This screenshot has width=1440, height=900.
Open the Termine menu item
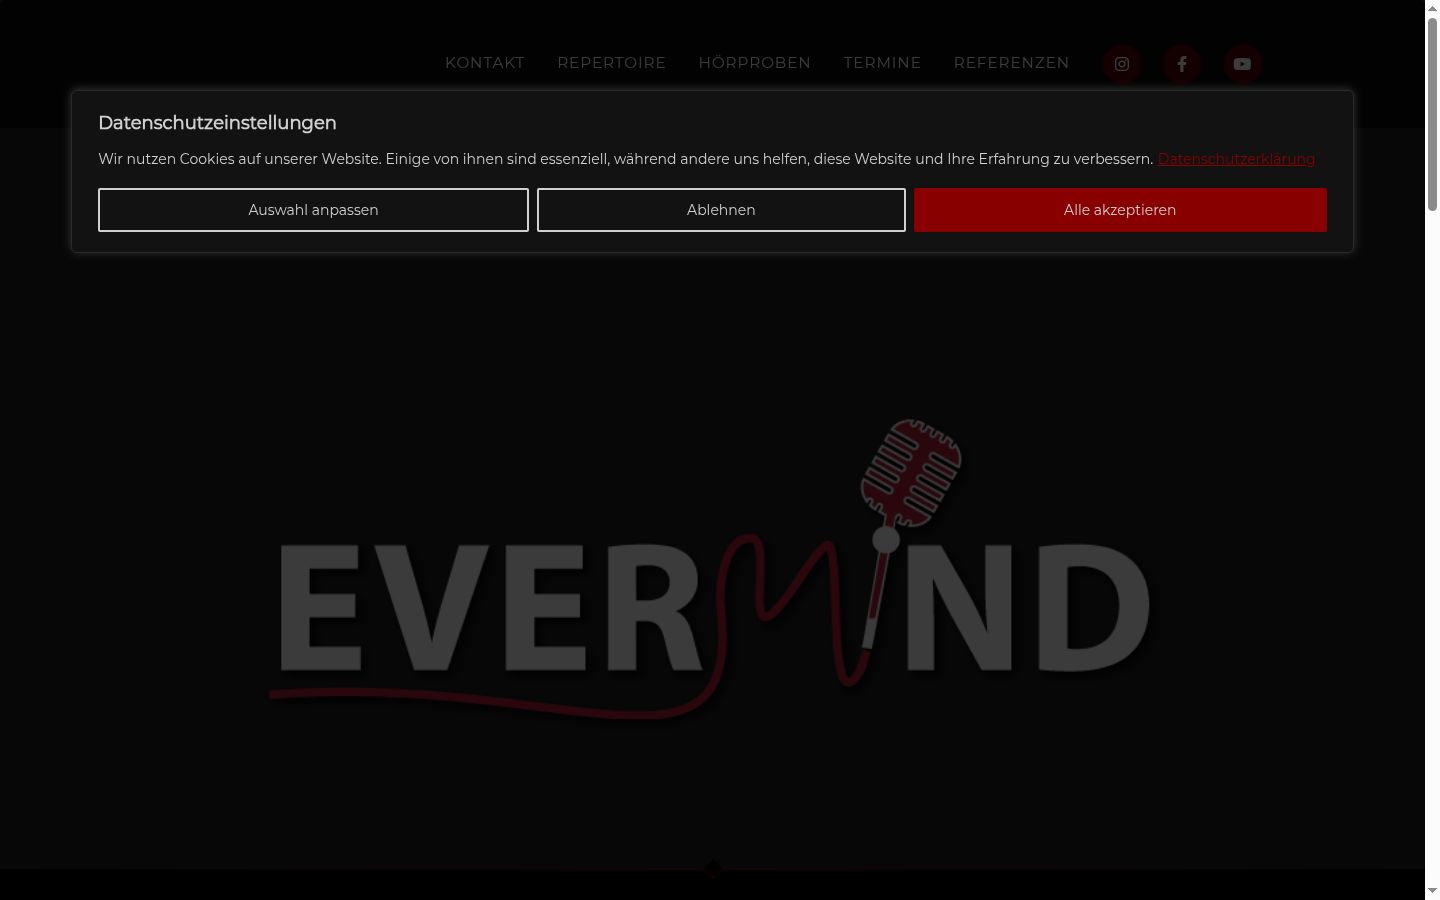point(882,63)
